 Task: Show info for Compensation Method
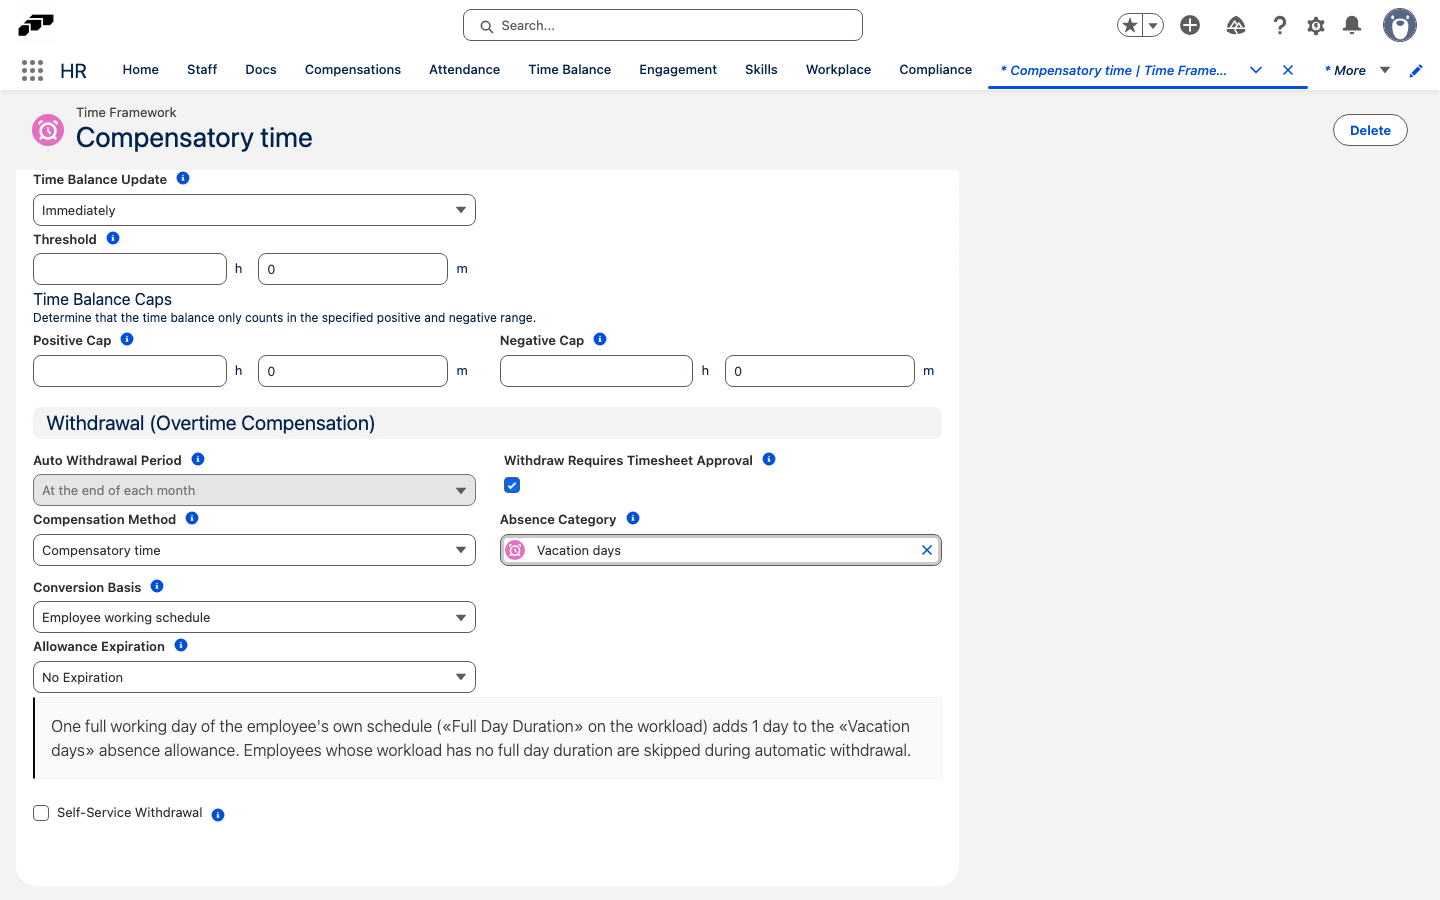[x=192, y=518]
